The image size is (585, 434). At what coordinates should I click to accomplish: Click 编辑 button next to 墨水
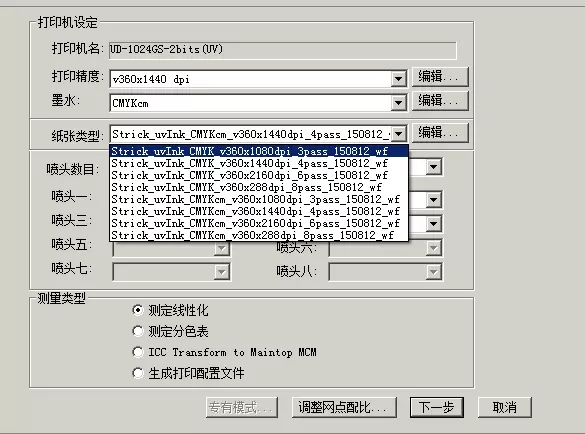coord(440,101)
